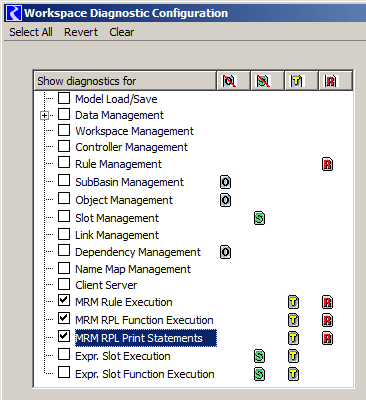Click the Revert menu item
Viewport: 366px width, 400px height.
click(x=81, y=32)
